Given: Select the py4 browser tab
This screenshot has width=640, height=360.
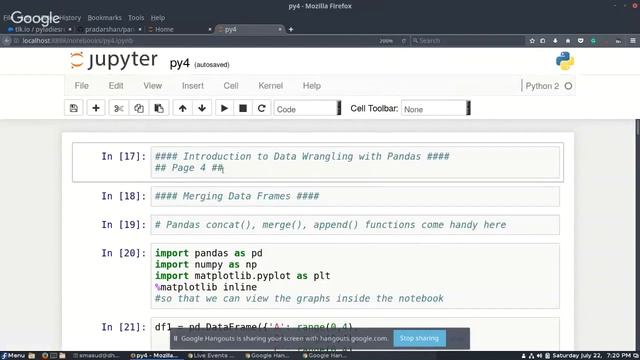Looking at the screenshot, I should pyautogui.click(x=249, y=29).
